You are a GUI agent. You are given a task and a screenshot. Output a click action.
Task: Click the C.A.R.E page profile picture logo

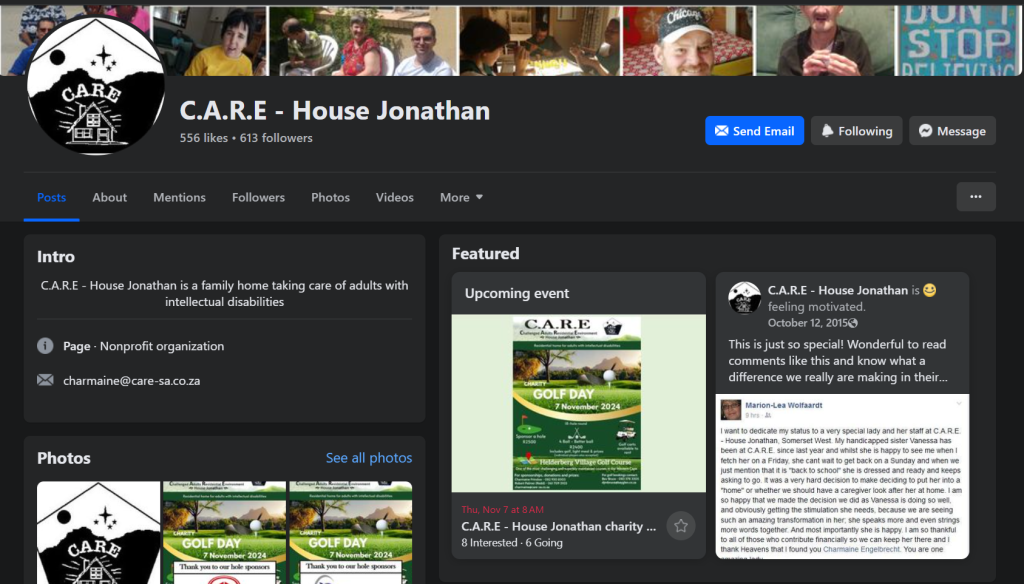tap(96, 86)
